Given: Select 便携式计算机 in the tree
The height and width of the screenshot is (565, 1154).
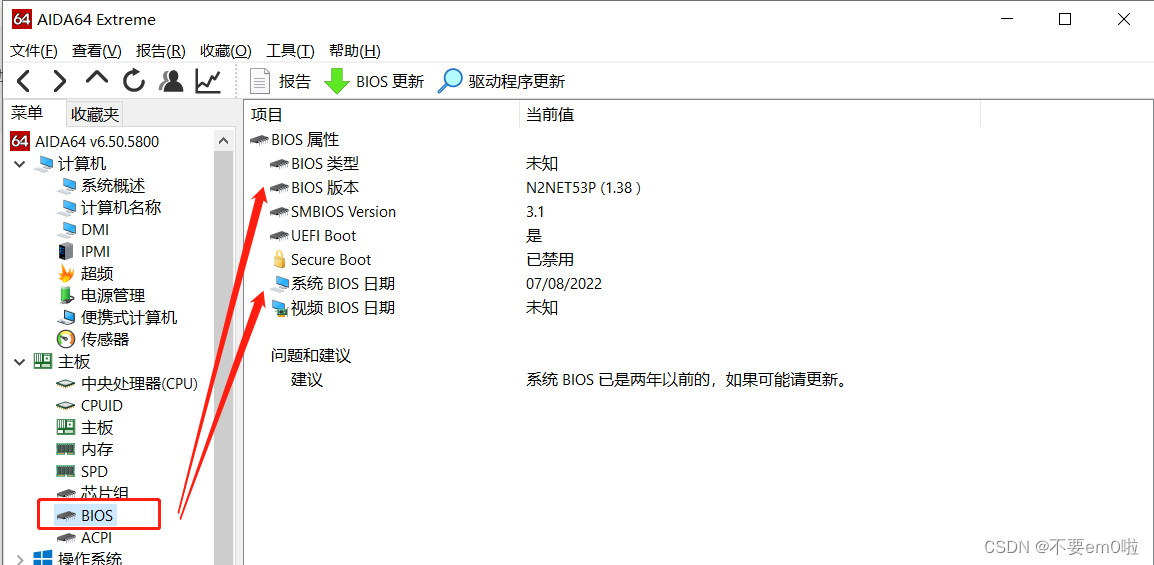Looking at the screenshot, I should (118, 318).
